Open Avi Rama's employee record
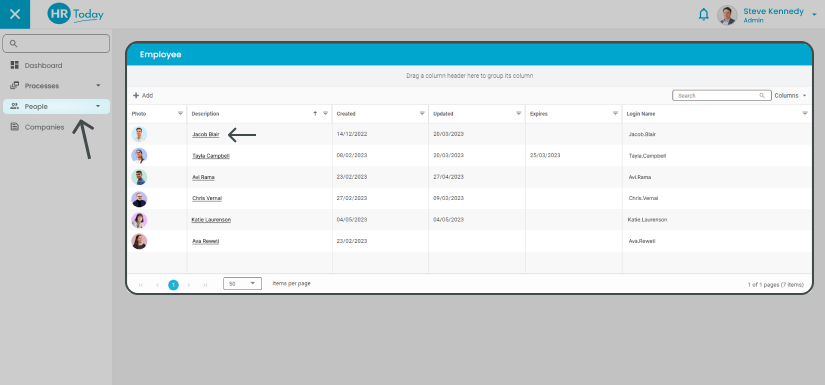Image resolution: width=825 pixels, height=385 pixels. [x=203, y=177]
